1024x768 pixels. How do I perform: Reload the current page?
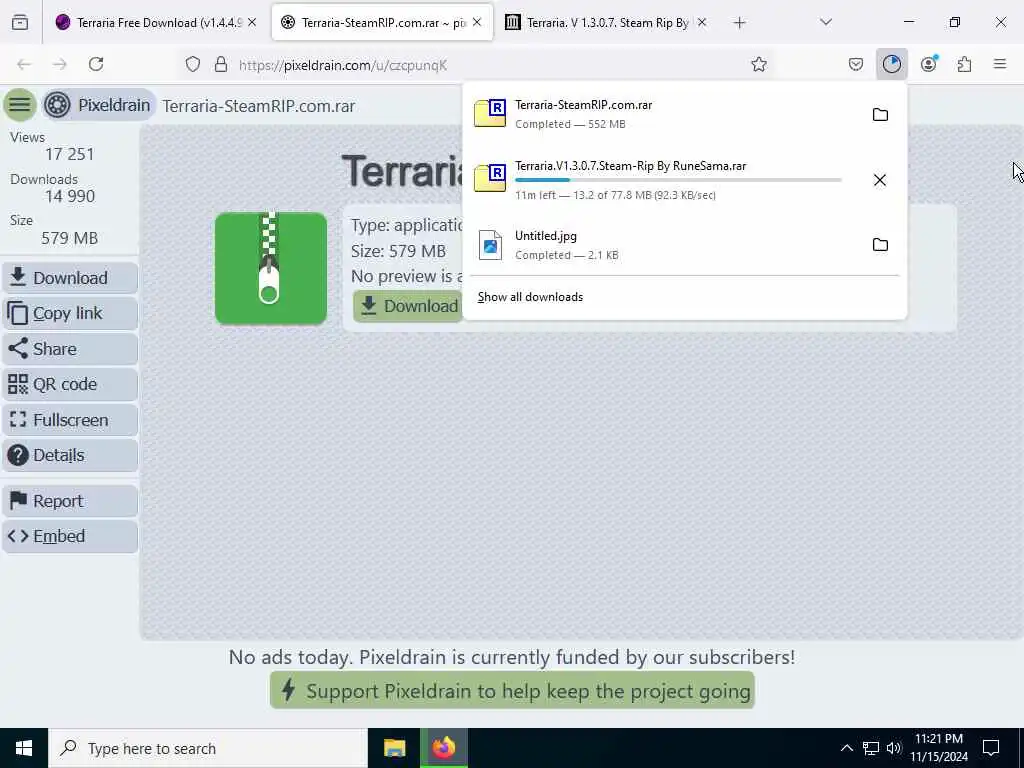96,64
